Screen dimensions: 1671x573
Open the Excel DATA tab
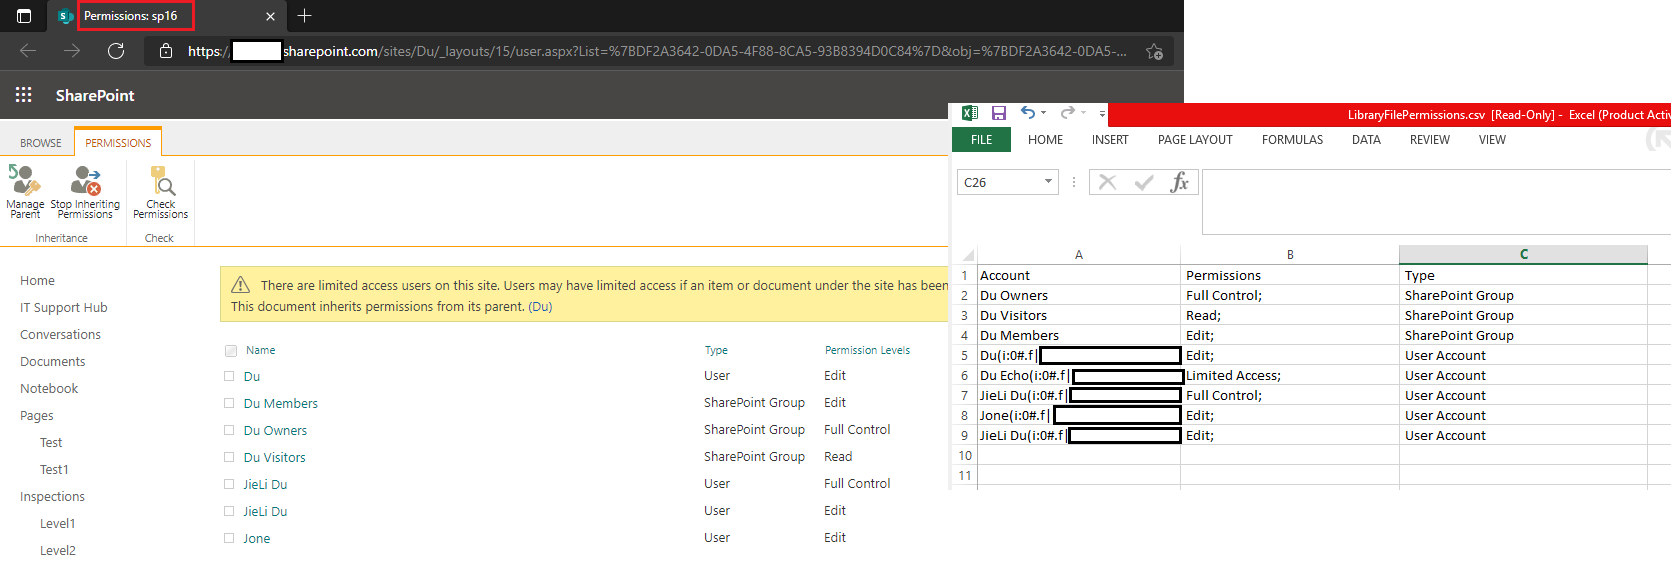tap(1366, 140)
